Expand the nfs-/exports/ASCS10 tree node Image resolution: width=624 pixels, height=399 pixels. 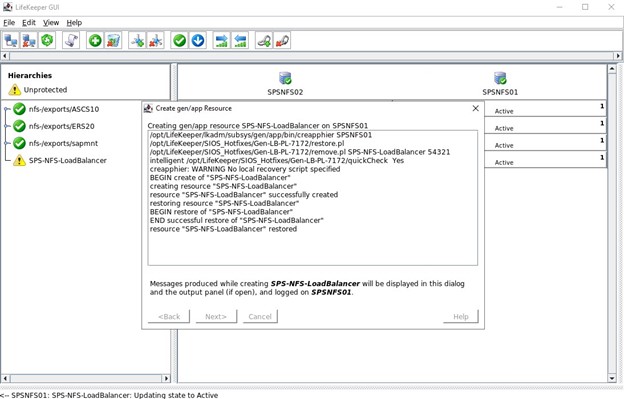[7, 109]
